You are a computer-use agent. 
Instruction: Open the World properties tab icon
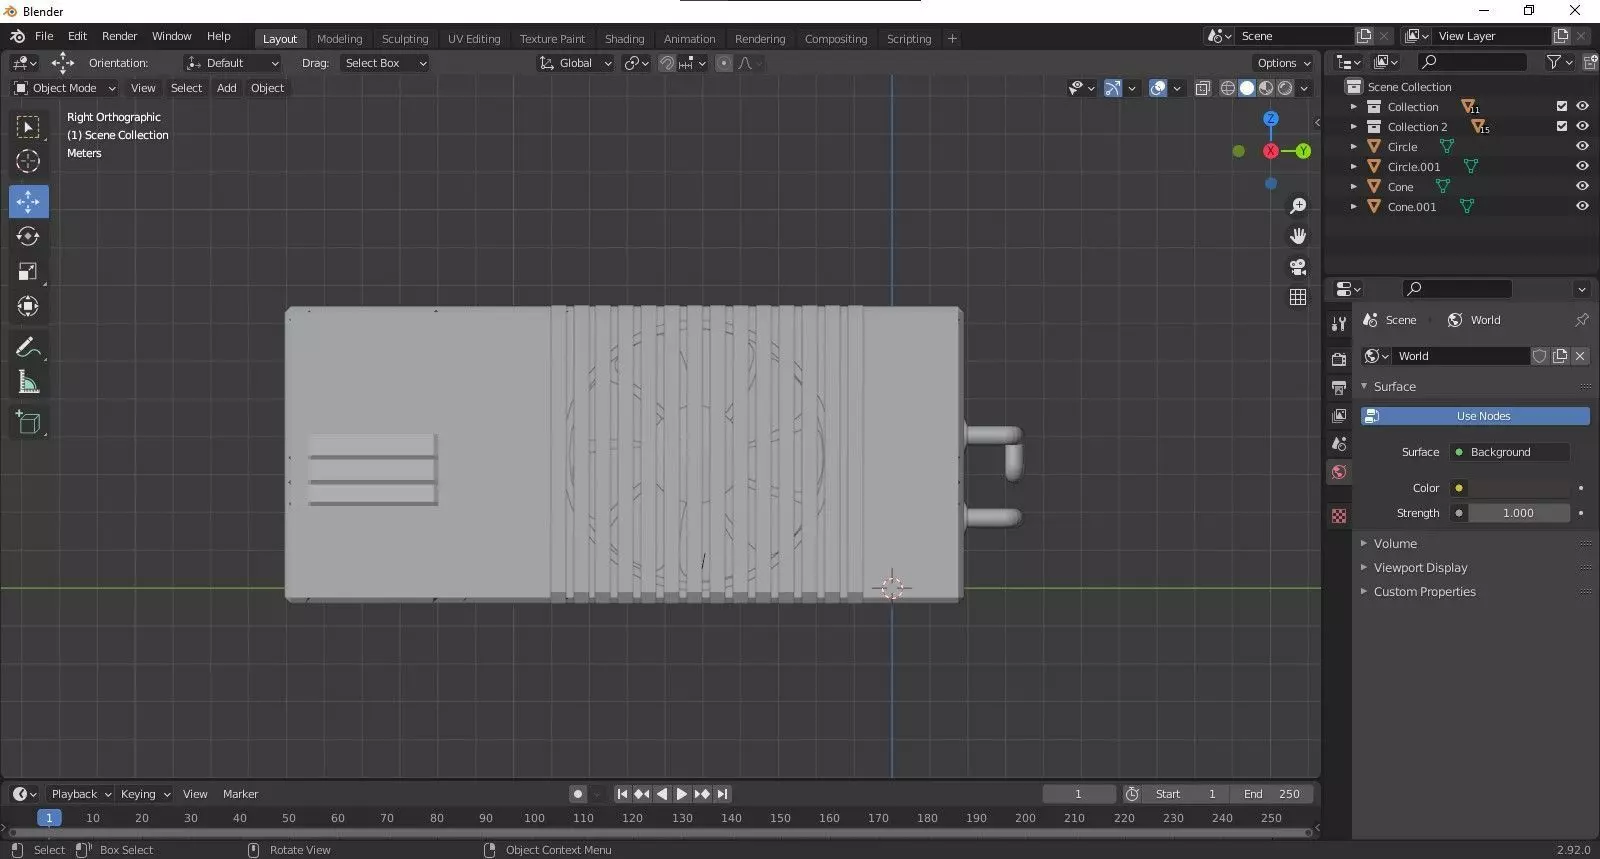[x=1339, y=472]
